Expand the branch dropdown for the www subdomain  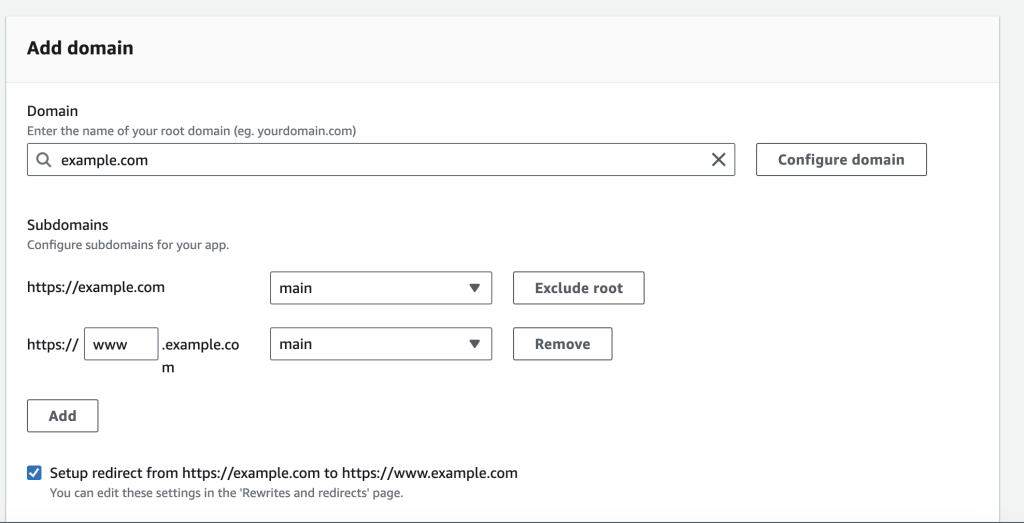click(x=381, y=344)
